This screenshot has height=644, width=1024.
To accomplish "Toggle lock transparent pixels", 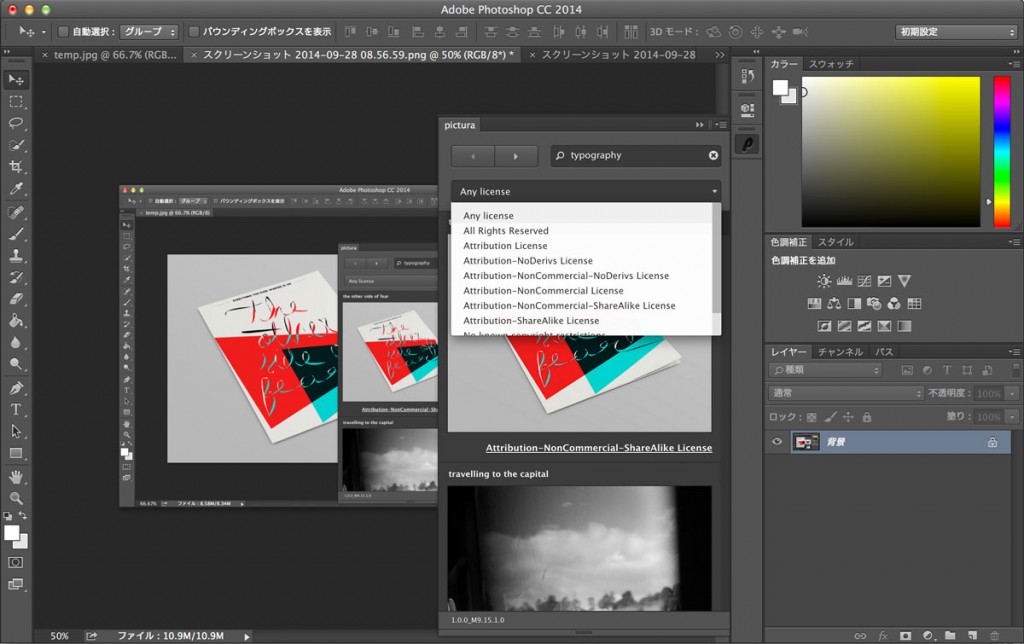I will 812,417.
